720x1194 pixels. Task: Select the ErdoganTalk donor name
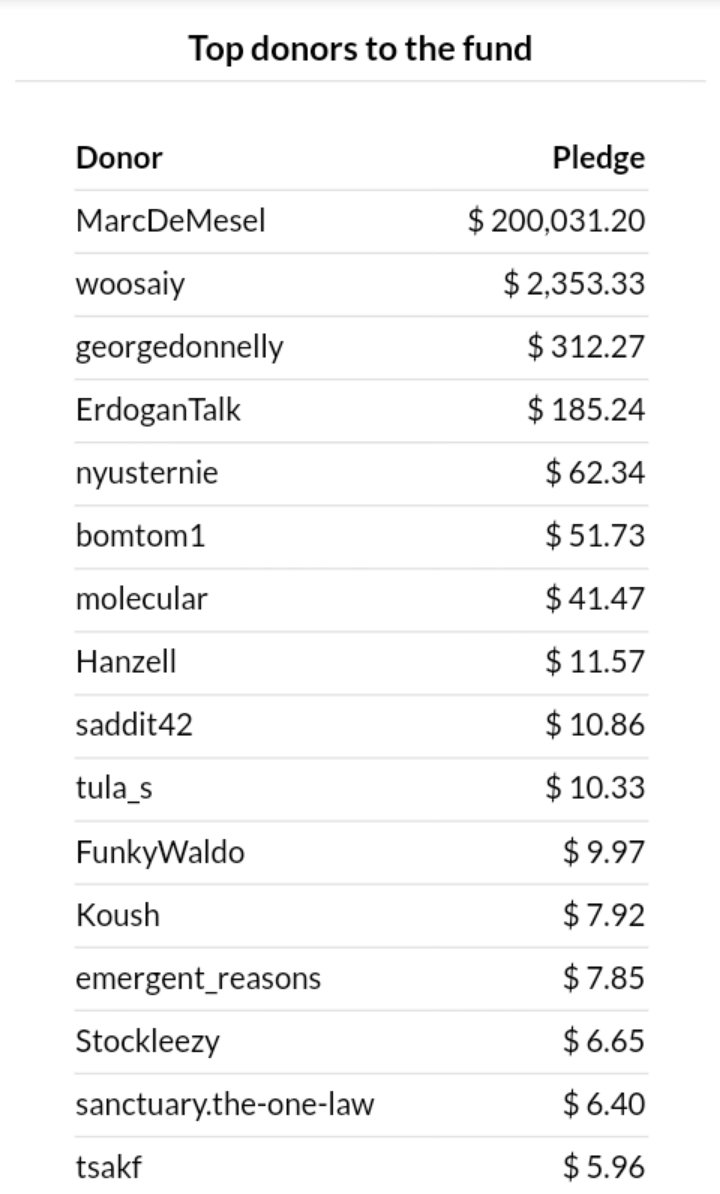tap(158, 410)
